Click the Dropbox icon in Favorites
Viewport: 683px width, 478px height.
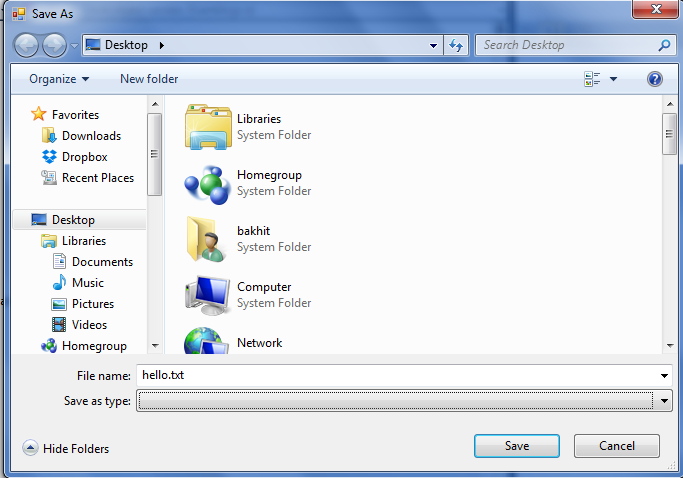coord(49,156)
